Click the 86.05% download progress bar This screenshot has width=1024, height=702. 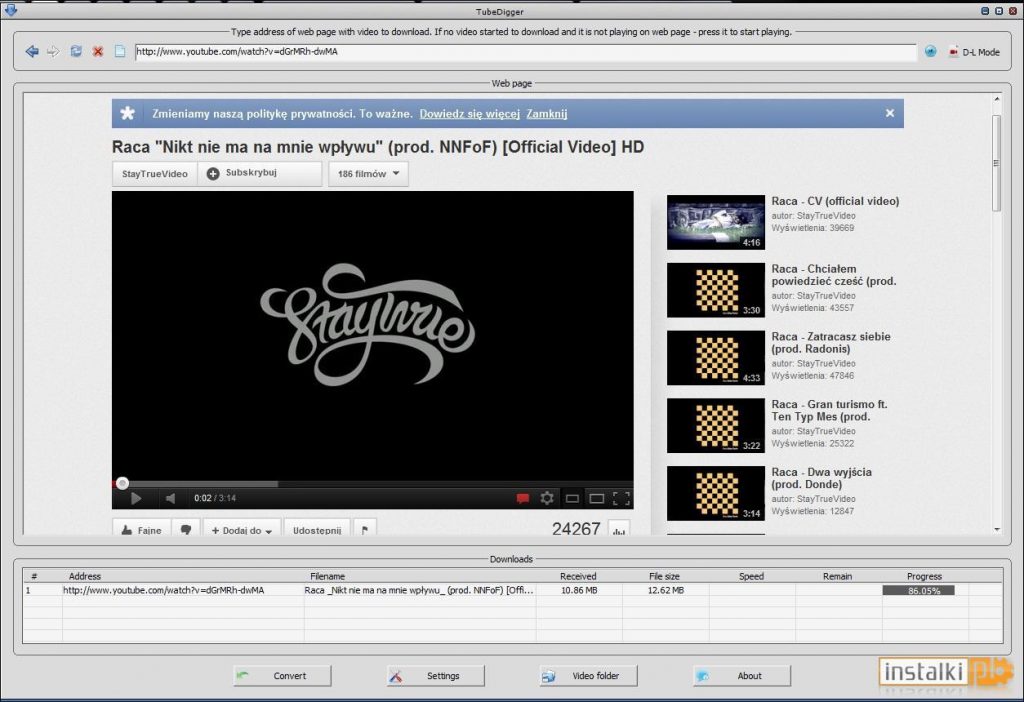tap(918, 590)
